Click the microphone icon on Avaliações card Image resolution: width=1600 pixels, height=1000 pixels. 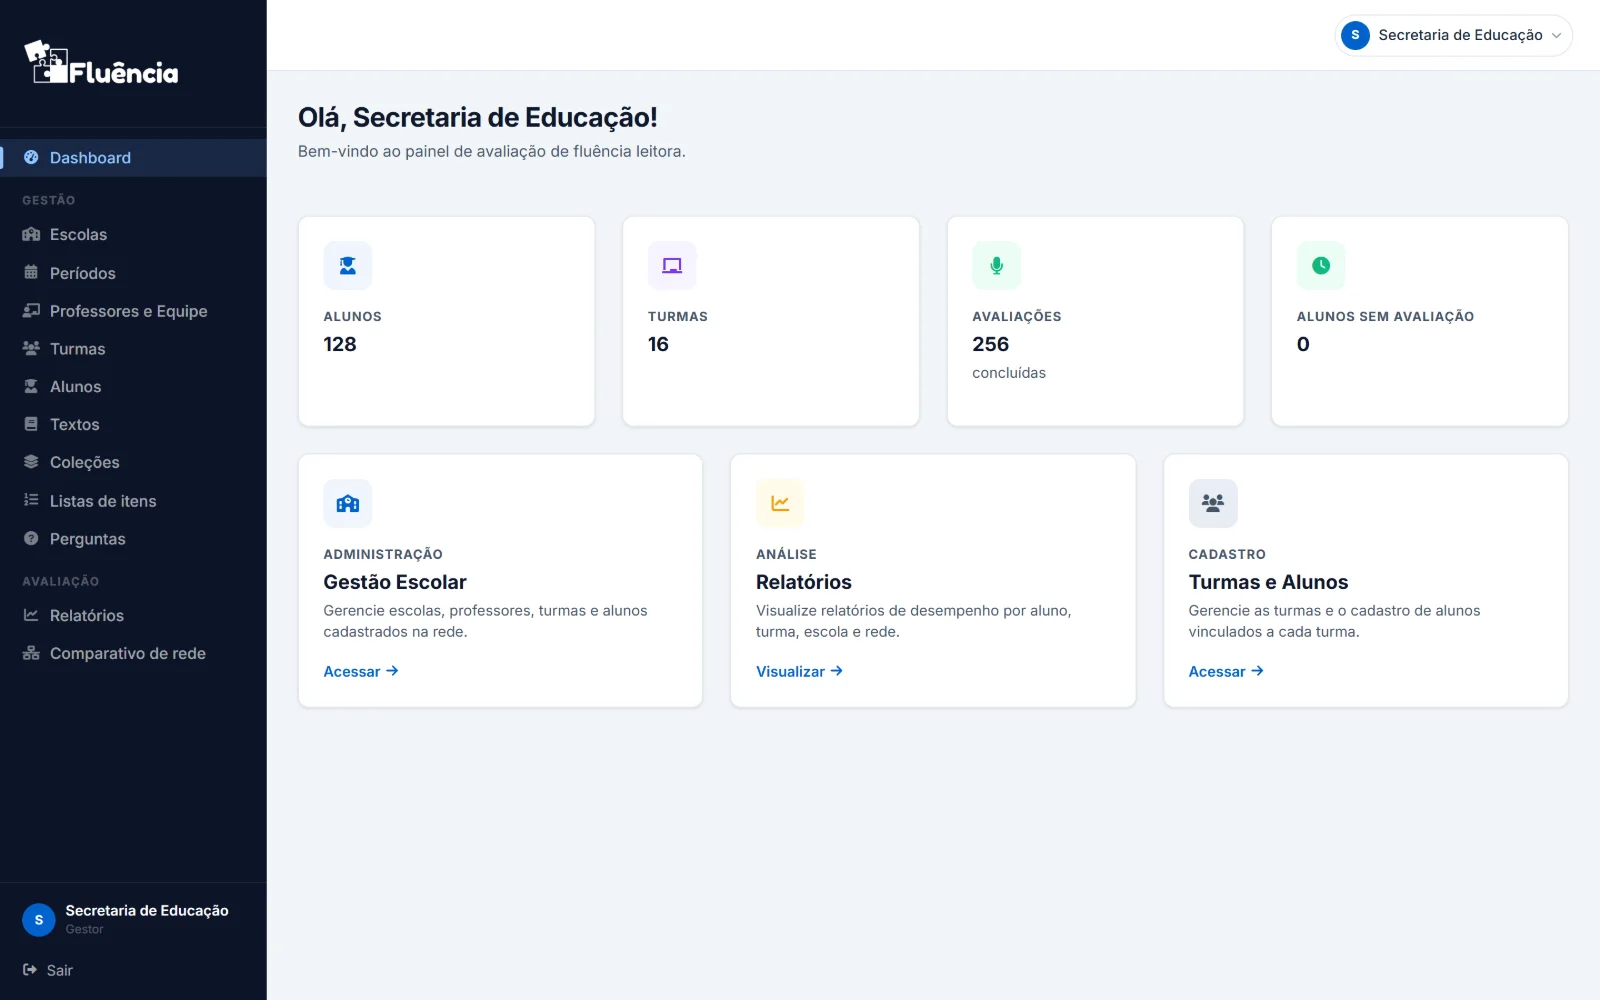996,266
